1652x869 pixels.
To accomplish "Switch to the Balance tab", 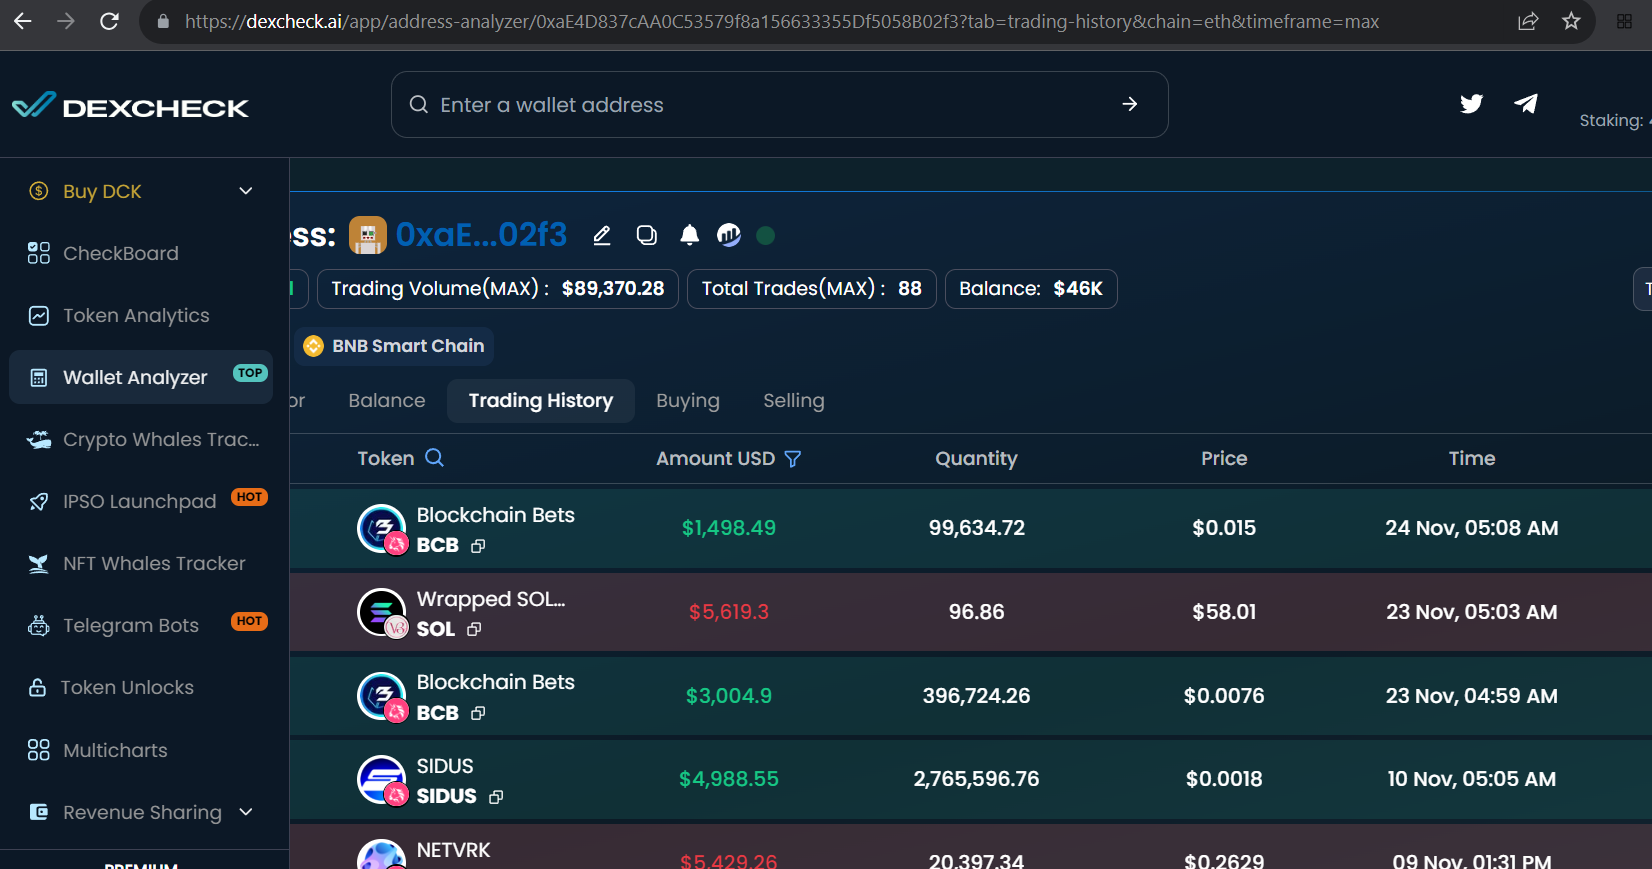I will [387, 401].
